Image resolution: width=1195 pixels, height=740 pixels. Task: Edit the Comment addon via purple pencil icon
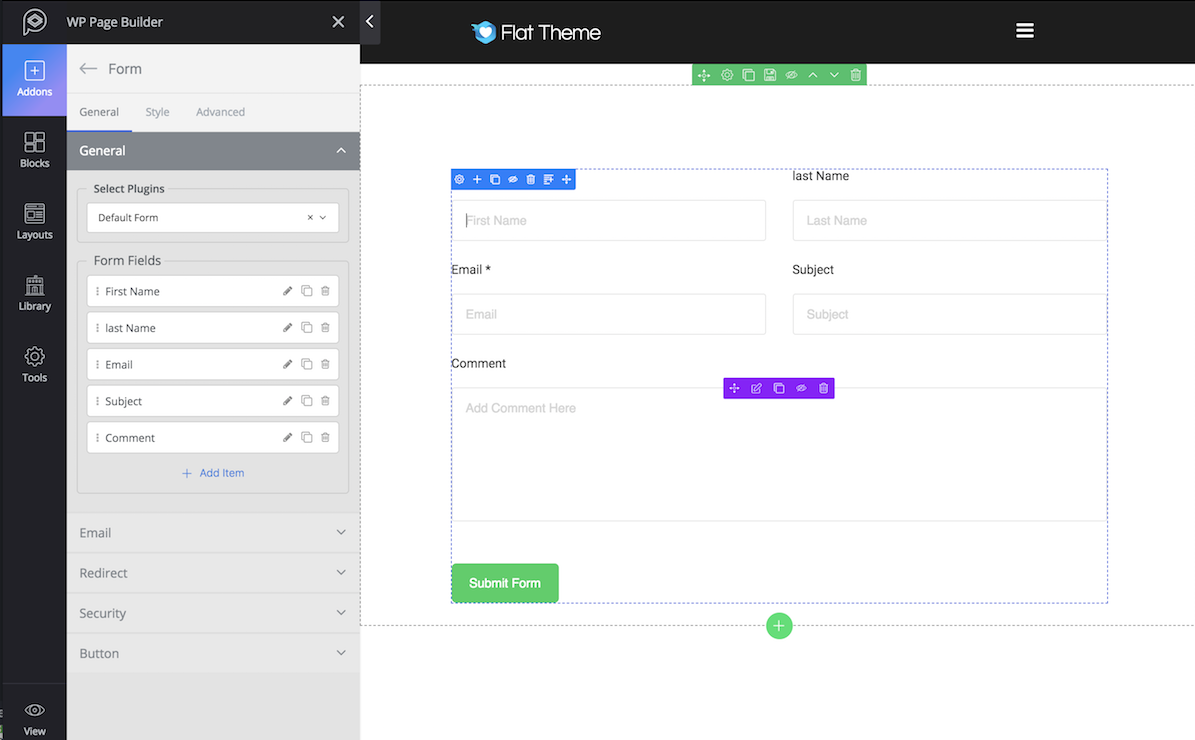pyautogui.click(x=757, y=388)
